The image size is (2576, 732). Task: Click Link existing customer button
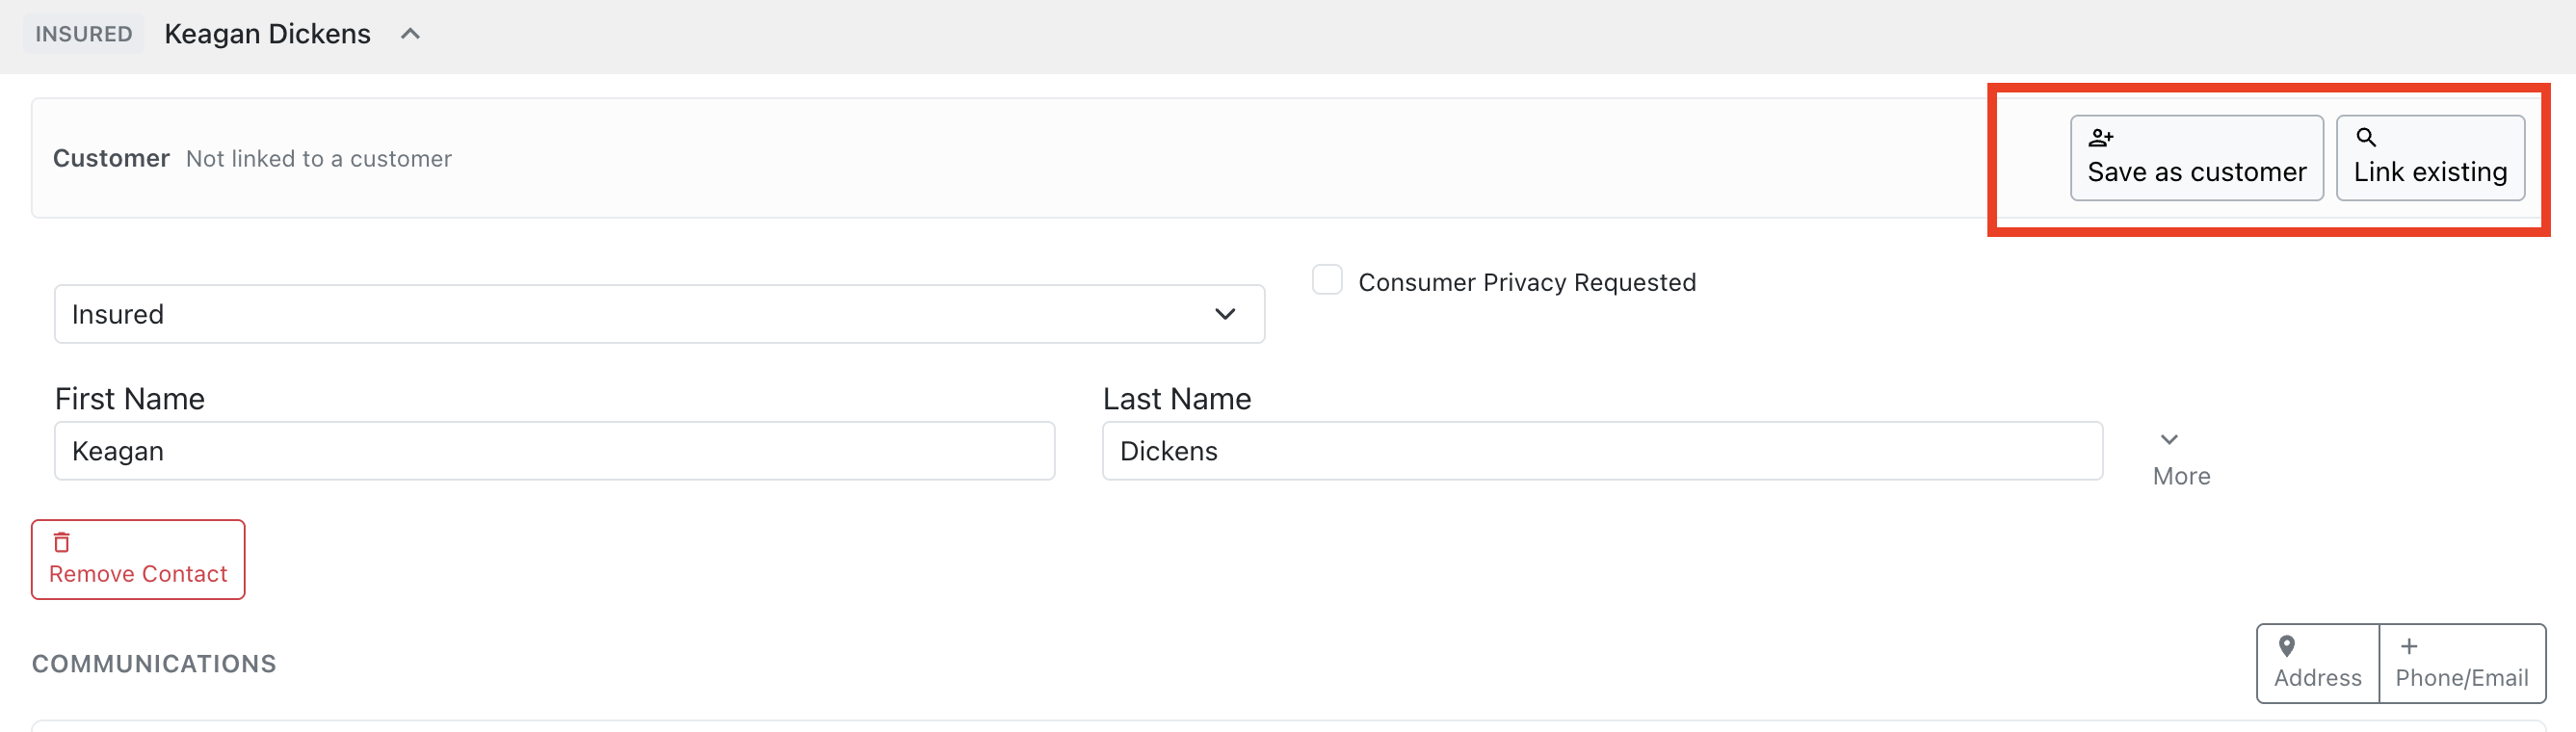coord(2430,158)
